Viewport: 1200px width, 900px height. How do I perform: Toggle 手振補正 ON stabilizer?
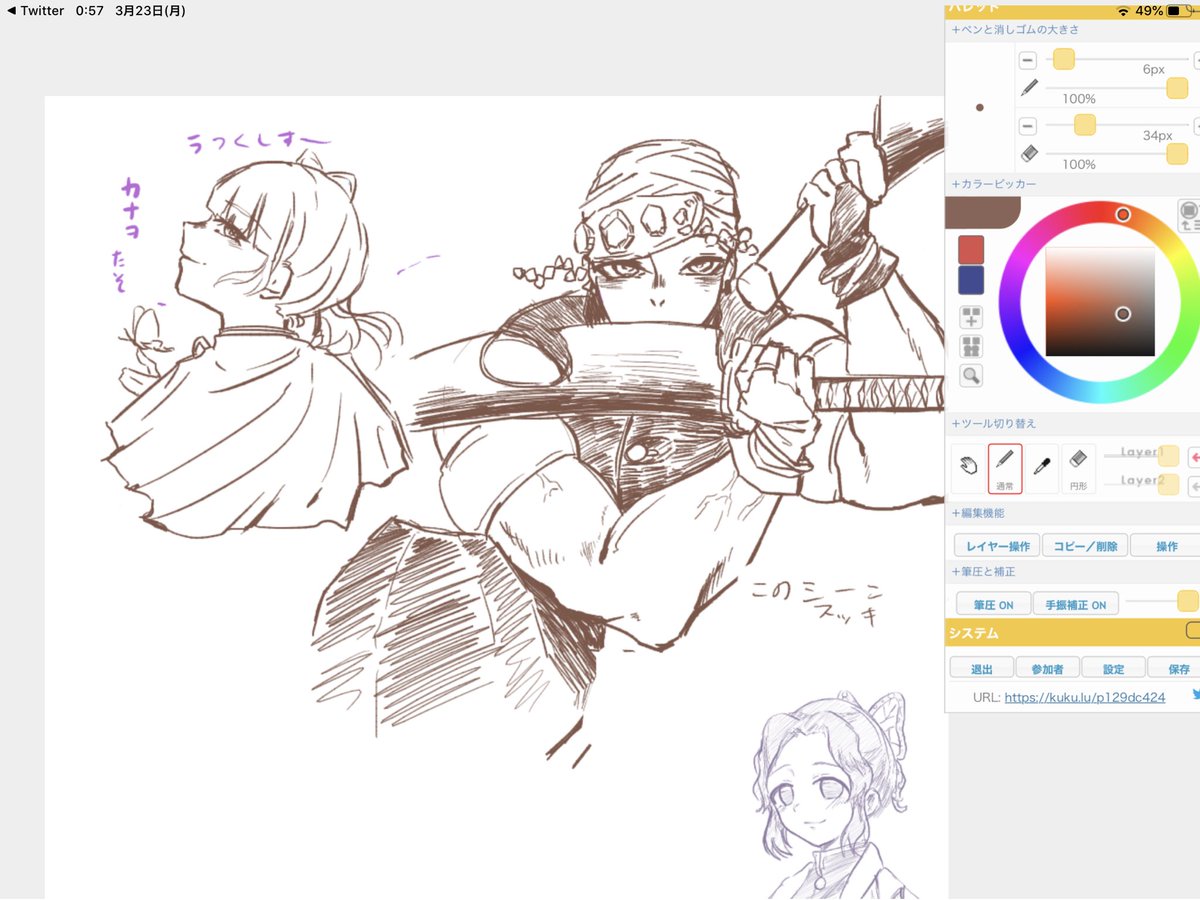1075,605
